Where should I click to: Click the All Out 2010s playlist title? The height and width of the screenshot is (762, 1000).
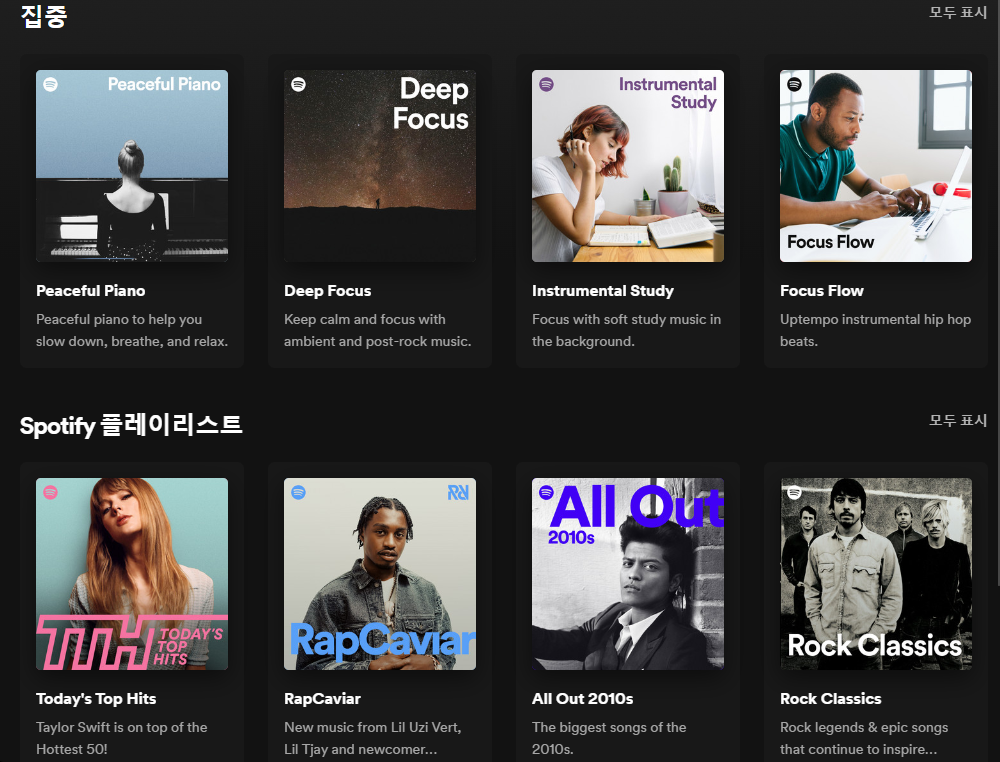(583, 699)
